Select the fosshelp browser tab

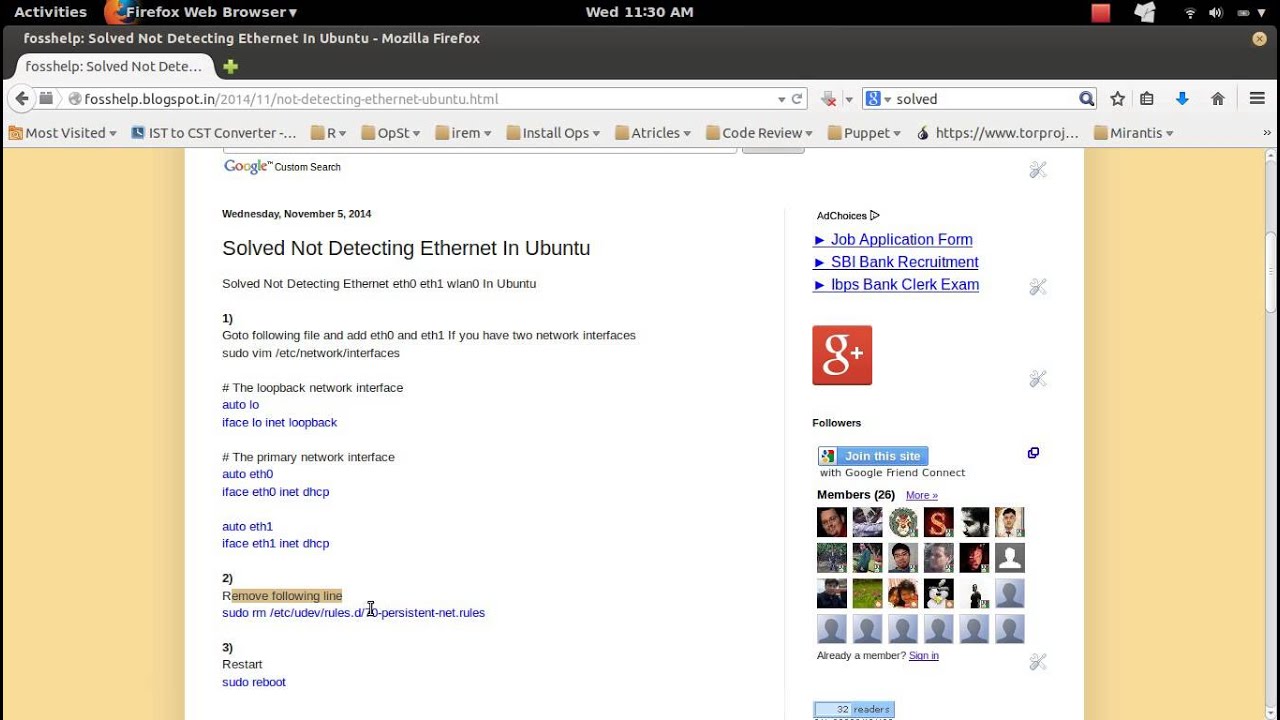113,67
